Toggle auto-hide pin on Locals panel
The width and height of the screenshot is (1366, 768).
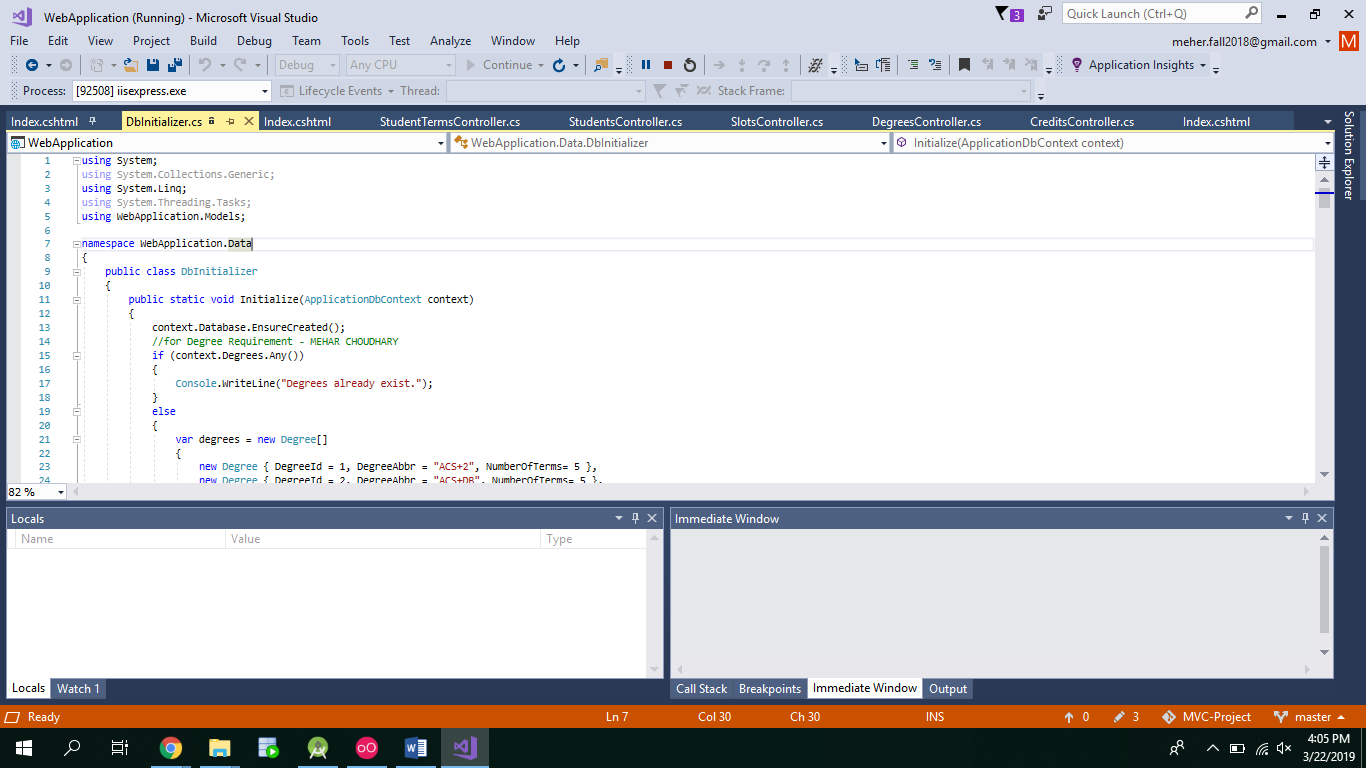click(635, 518)
